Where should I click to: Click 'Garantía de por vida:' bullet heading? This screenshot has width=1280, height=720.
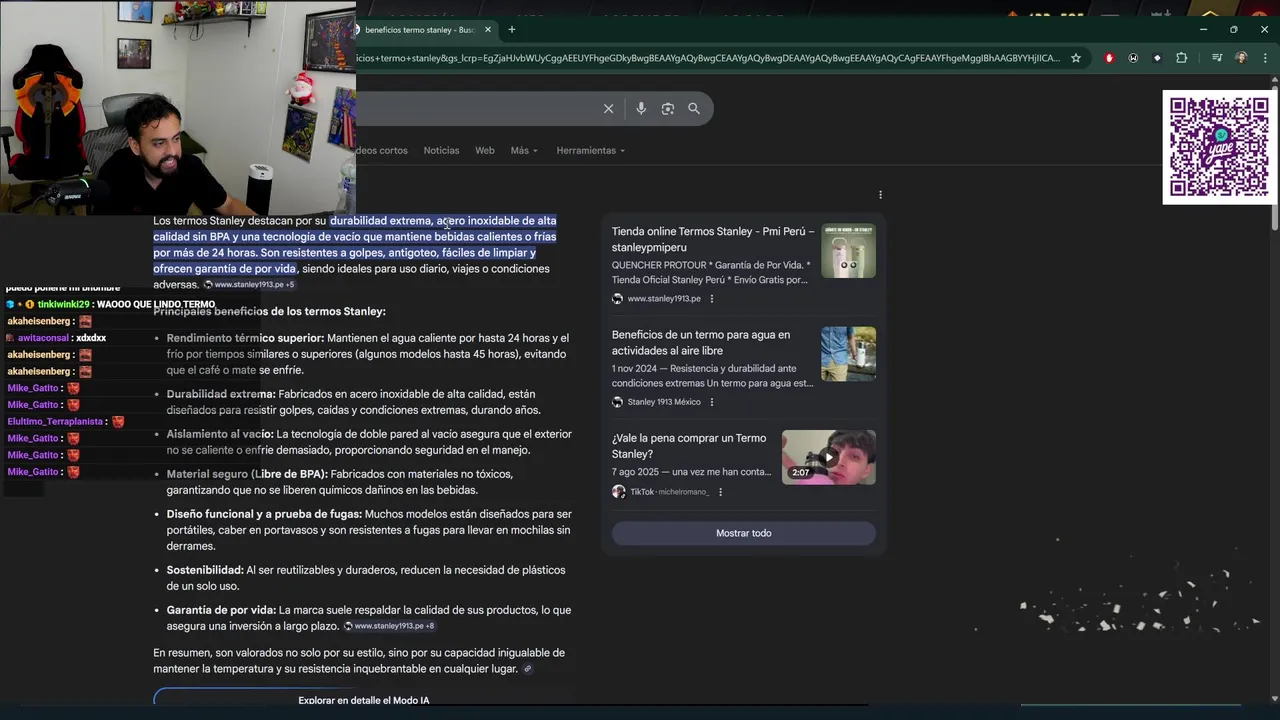pos(221,610)
